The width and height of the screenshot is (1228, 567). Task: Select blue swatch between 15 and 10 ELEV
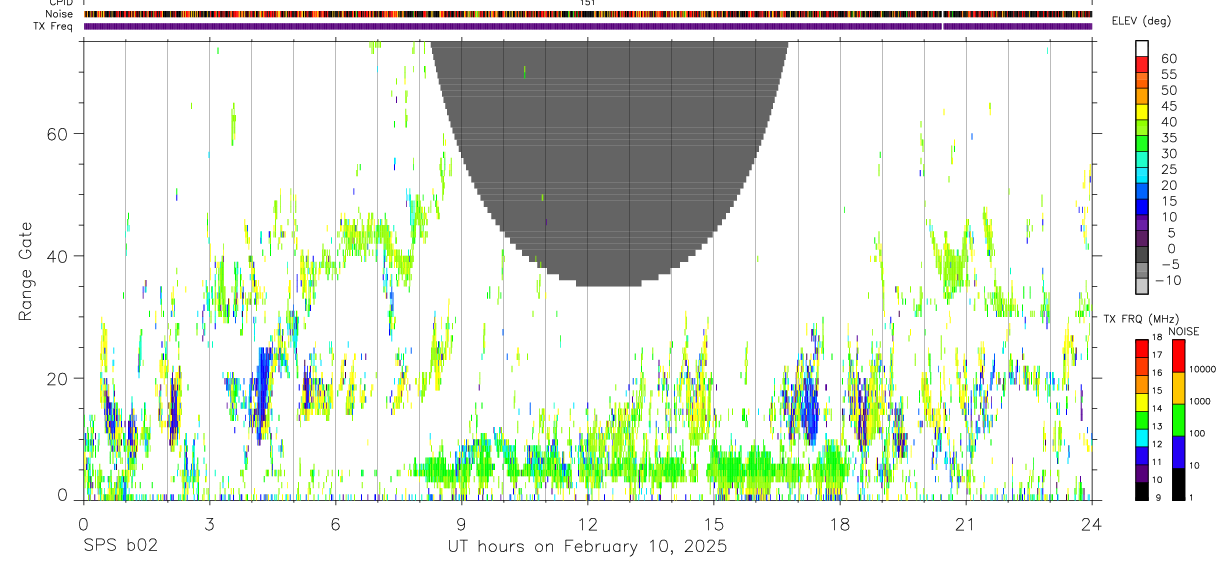[1142, 208]
